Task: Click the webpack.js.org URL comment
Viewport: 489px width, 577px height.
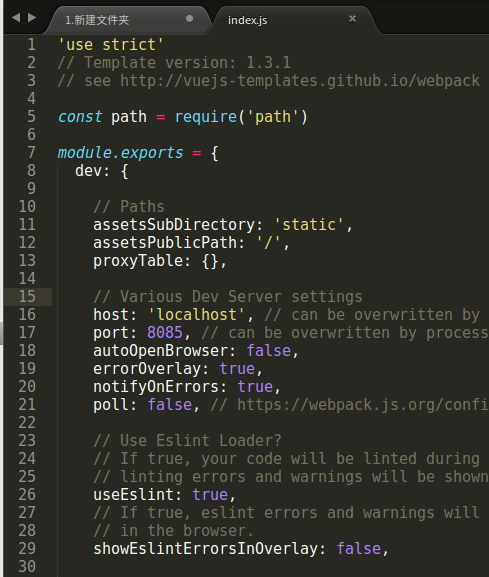Action: pyautogui.click(x=350, y=405)
